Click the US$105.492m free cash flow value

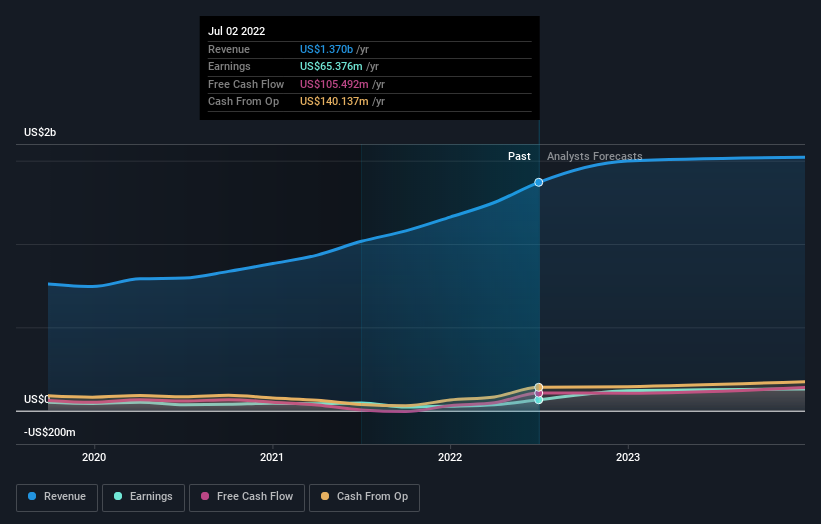(x=334, y=84)
